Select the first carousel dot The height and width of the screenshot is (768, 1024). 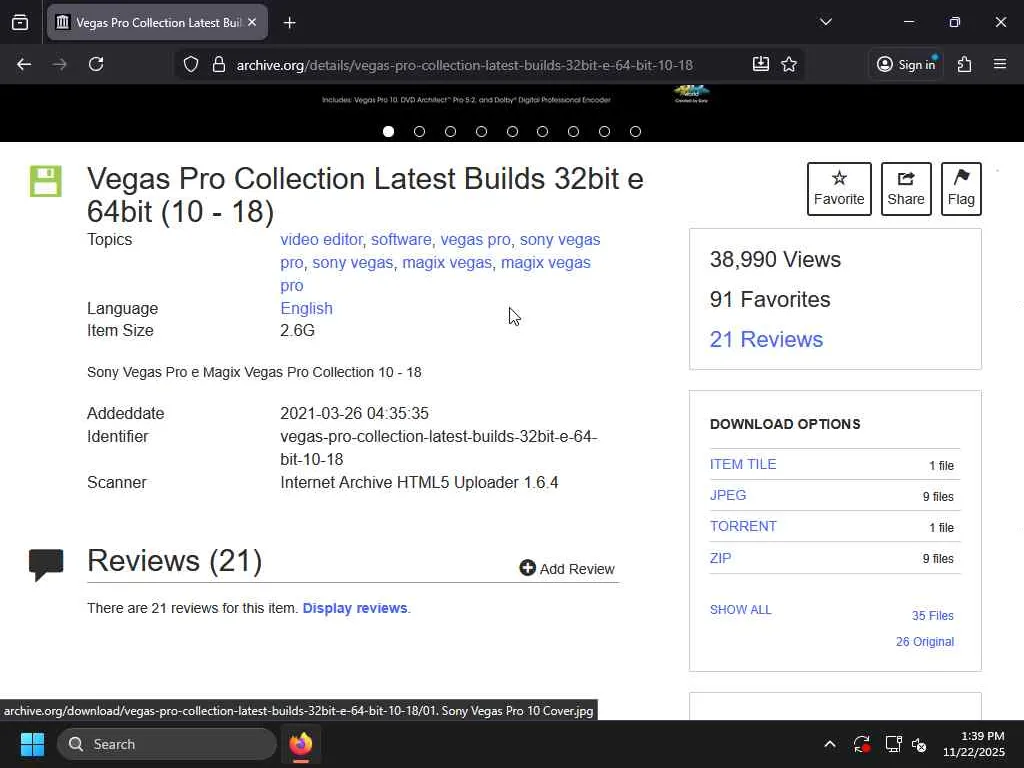(x=389, y=131)
